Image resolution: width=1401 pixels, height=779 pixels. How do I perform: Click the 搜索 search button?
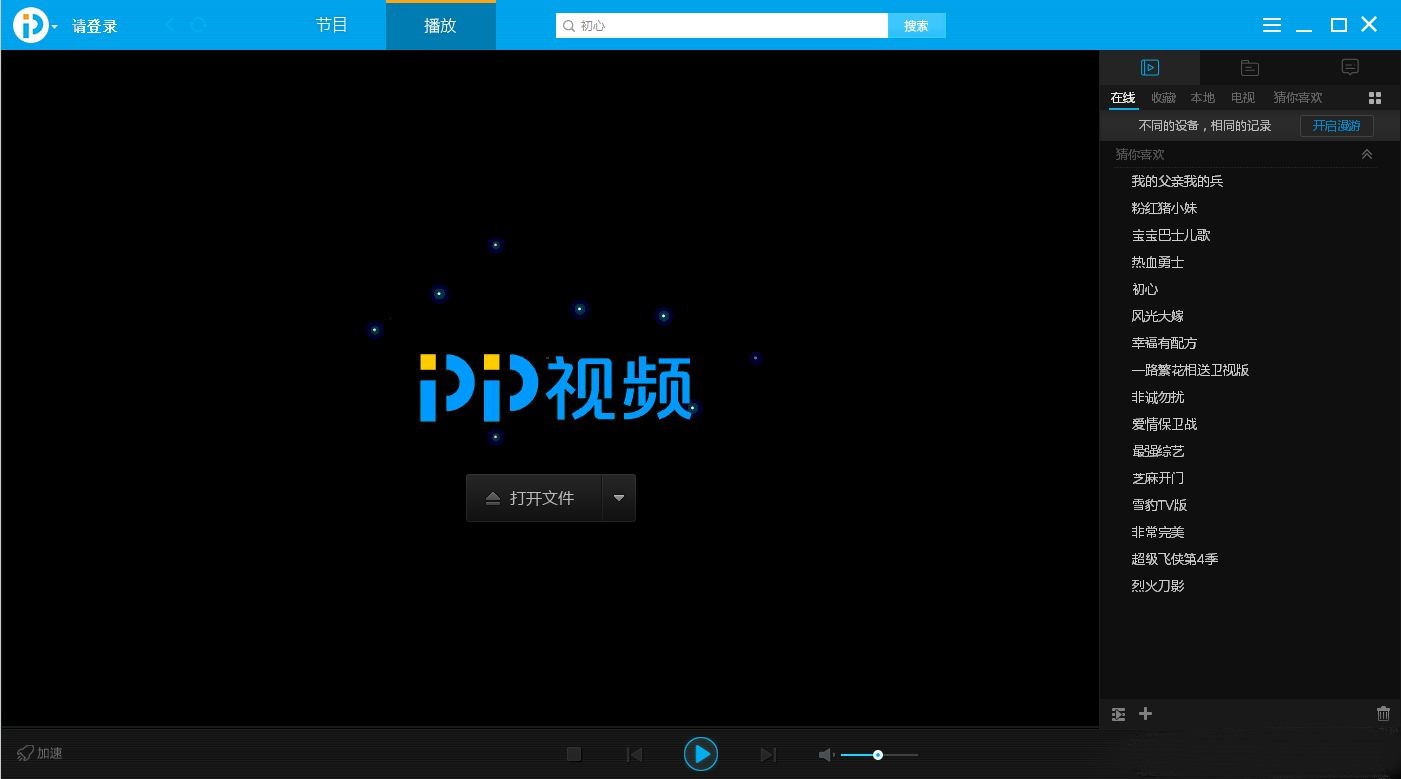tap(916, 26)
